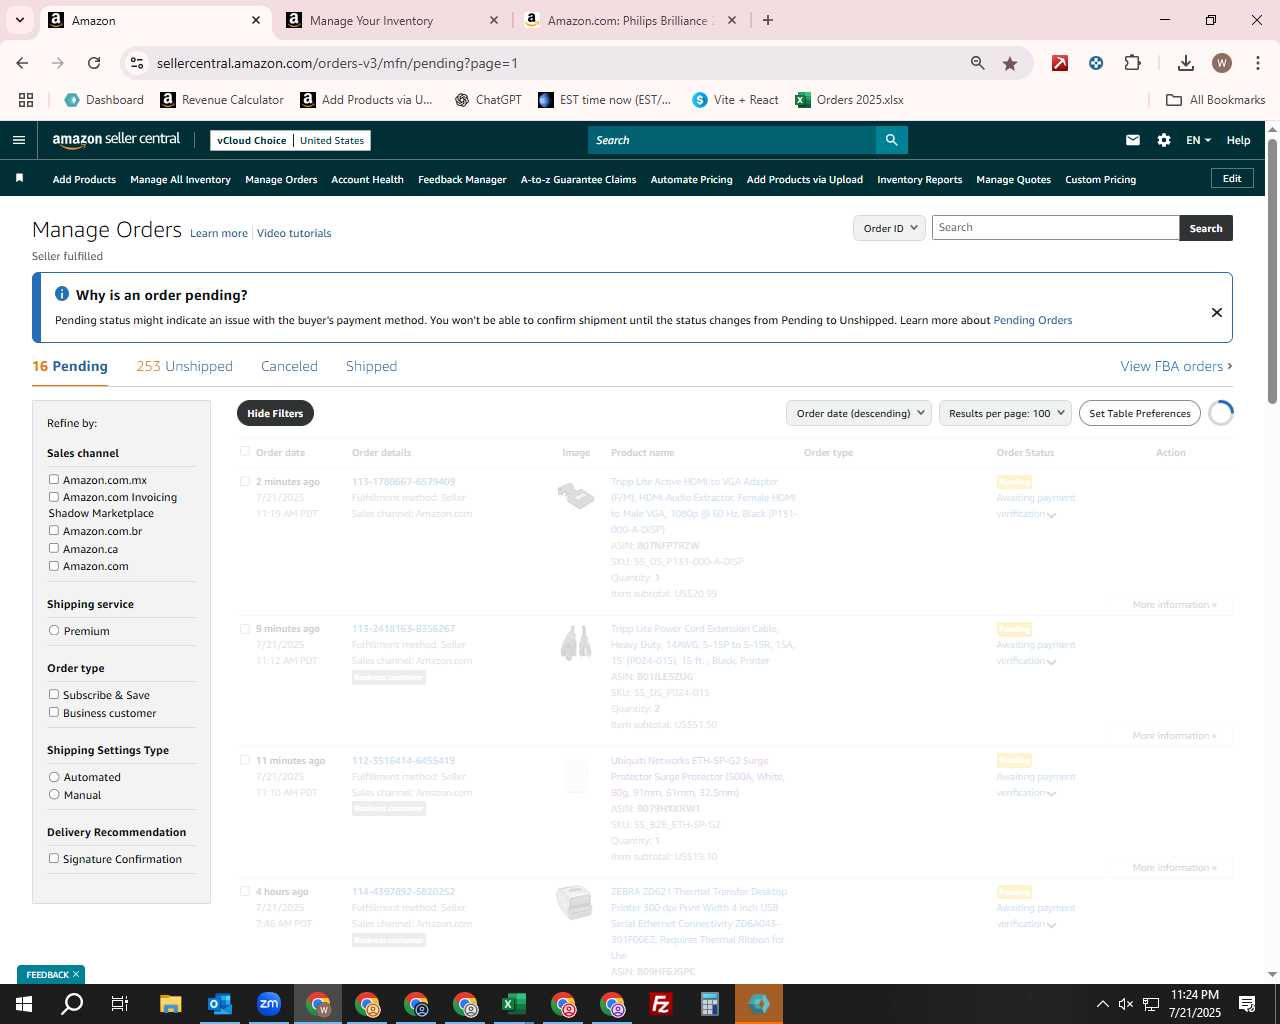Open the Seller Central hamburger menu
Image resolution: width=1280 pixels, height=1024 pixels.
[19, 140]
